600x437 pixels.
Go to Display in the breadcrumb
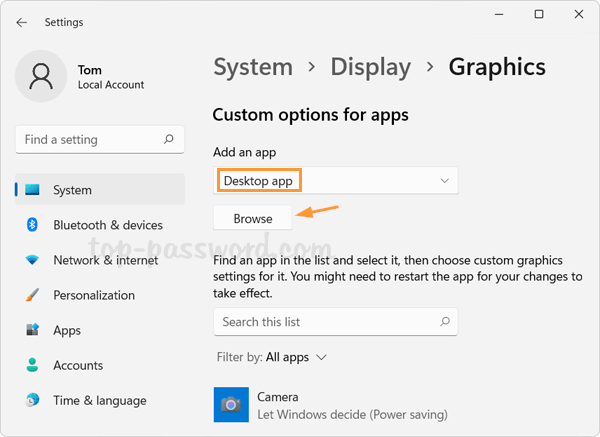370,67
